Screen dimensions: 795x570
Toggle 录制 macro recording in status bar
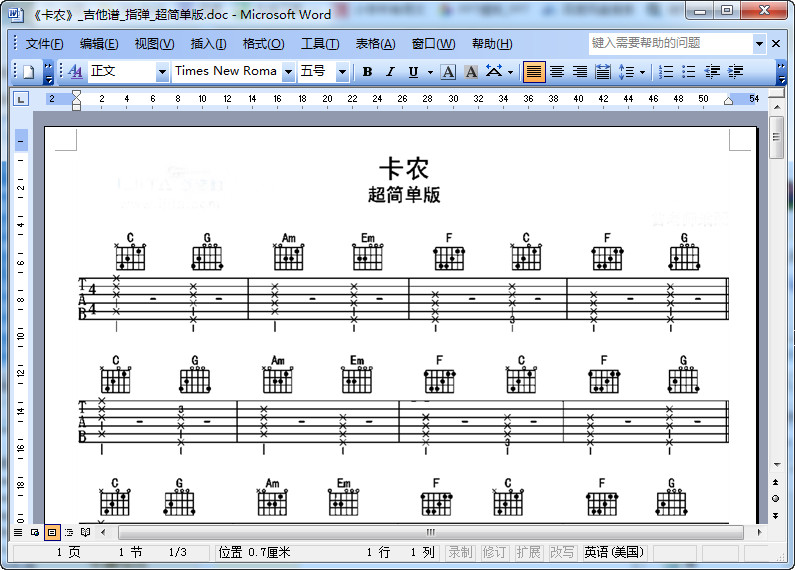(x=460, y=552)
